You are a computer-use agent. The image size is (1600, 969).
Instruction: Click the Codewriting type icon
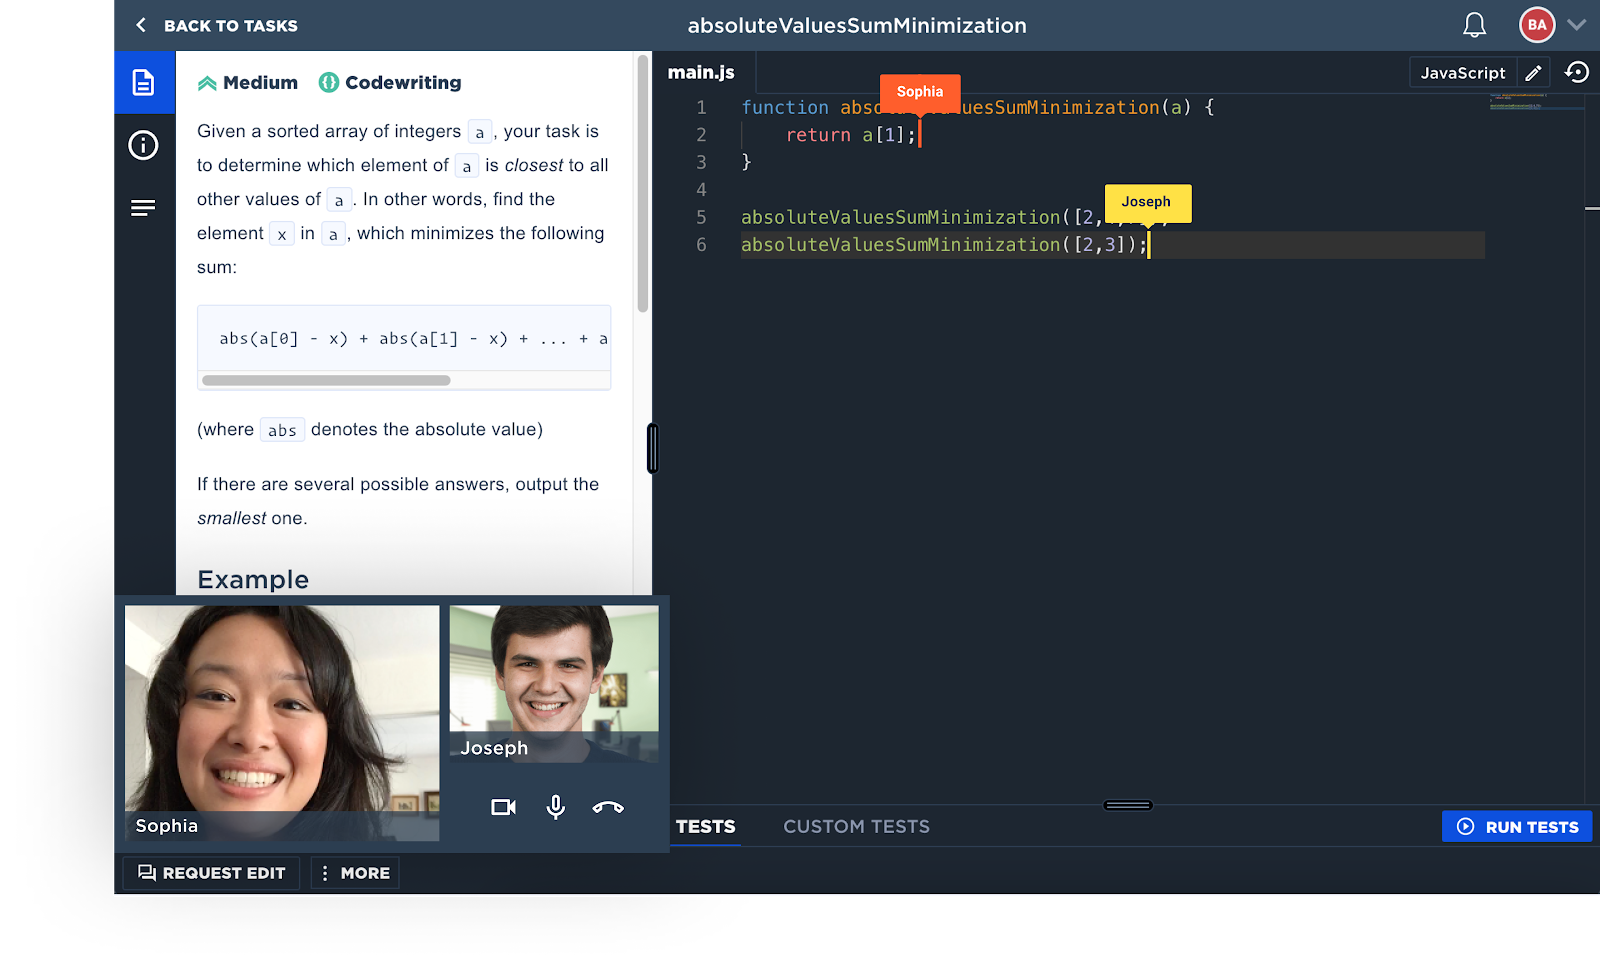[329, 83]
